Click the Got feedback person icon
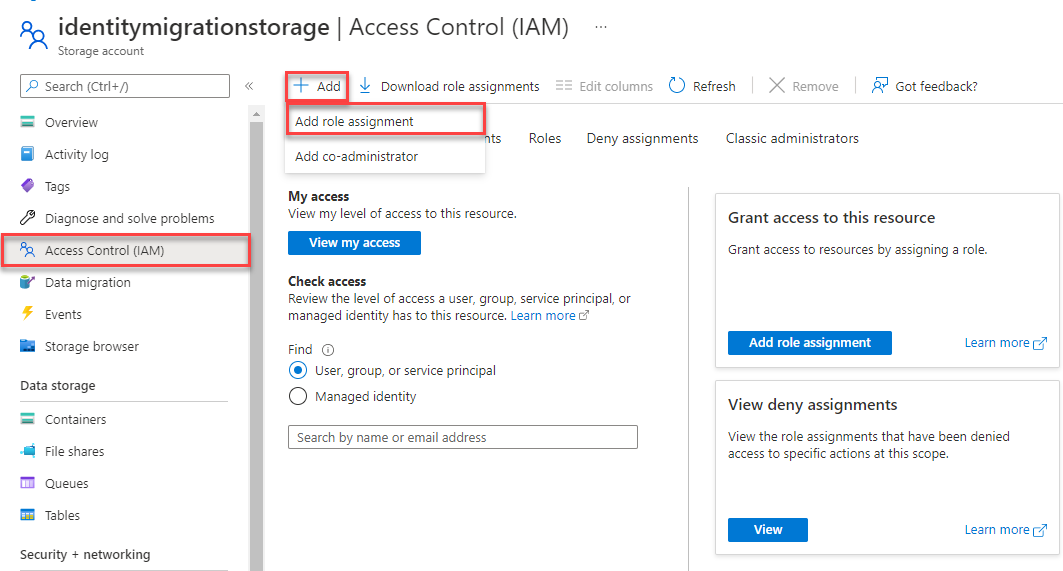 (x=879, y=85)
